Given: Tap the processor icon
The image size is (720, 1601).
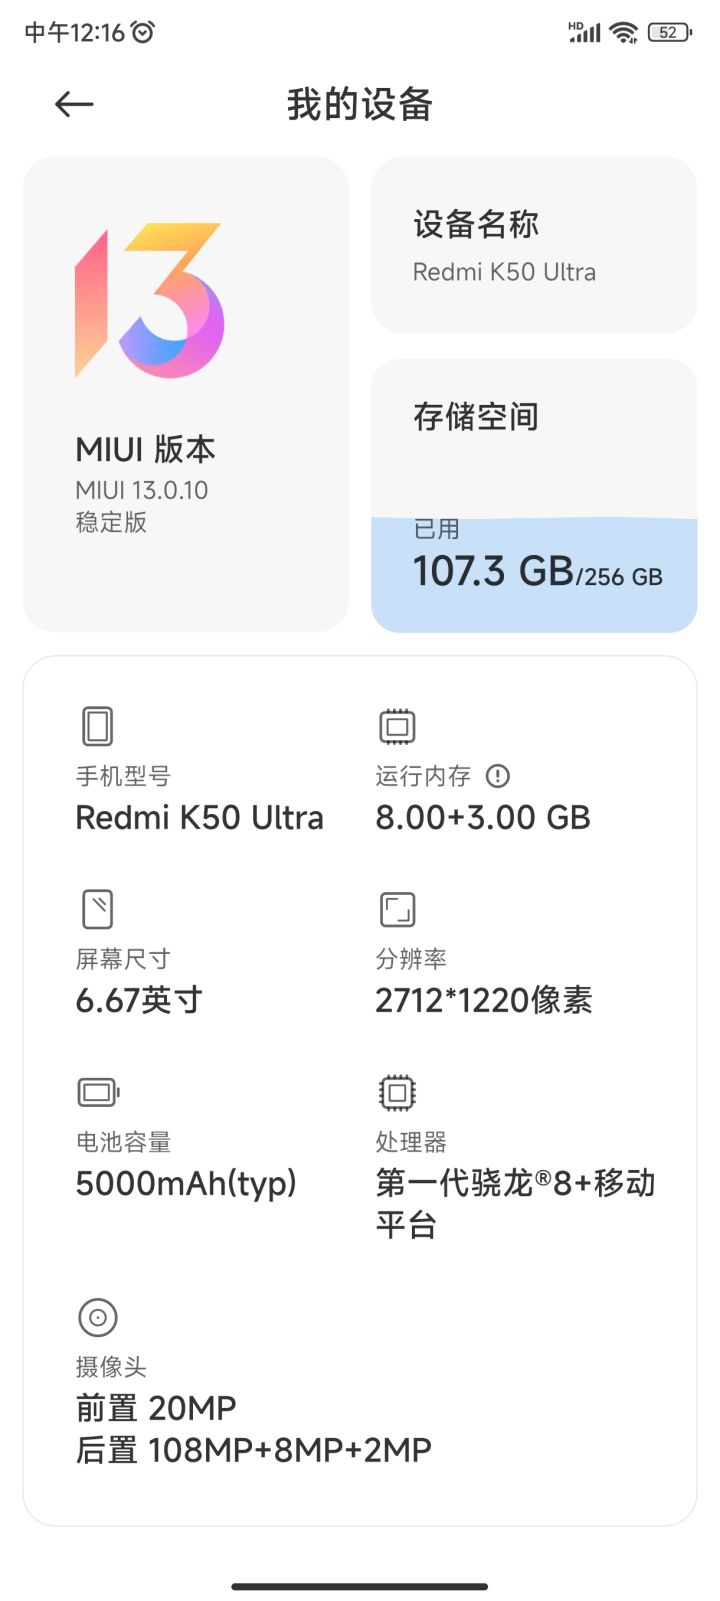Looking at the screenshot, I should [x=397, y=1092].
